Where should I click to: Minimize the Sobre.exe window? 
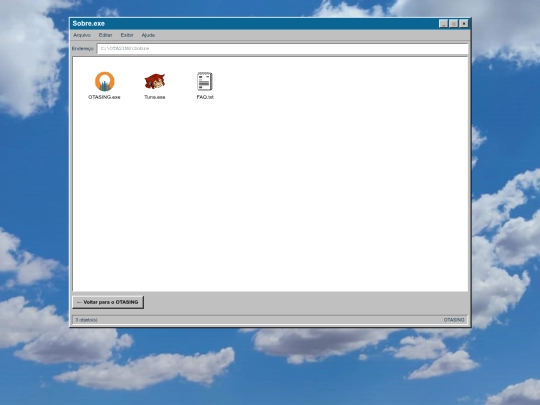pos(444,23)
